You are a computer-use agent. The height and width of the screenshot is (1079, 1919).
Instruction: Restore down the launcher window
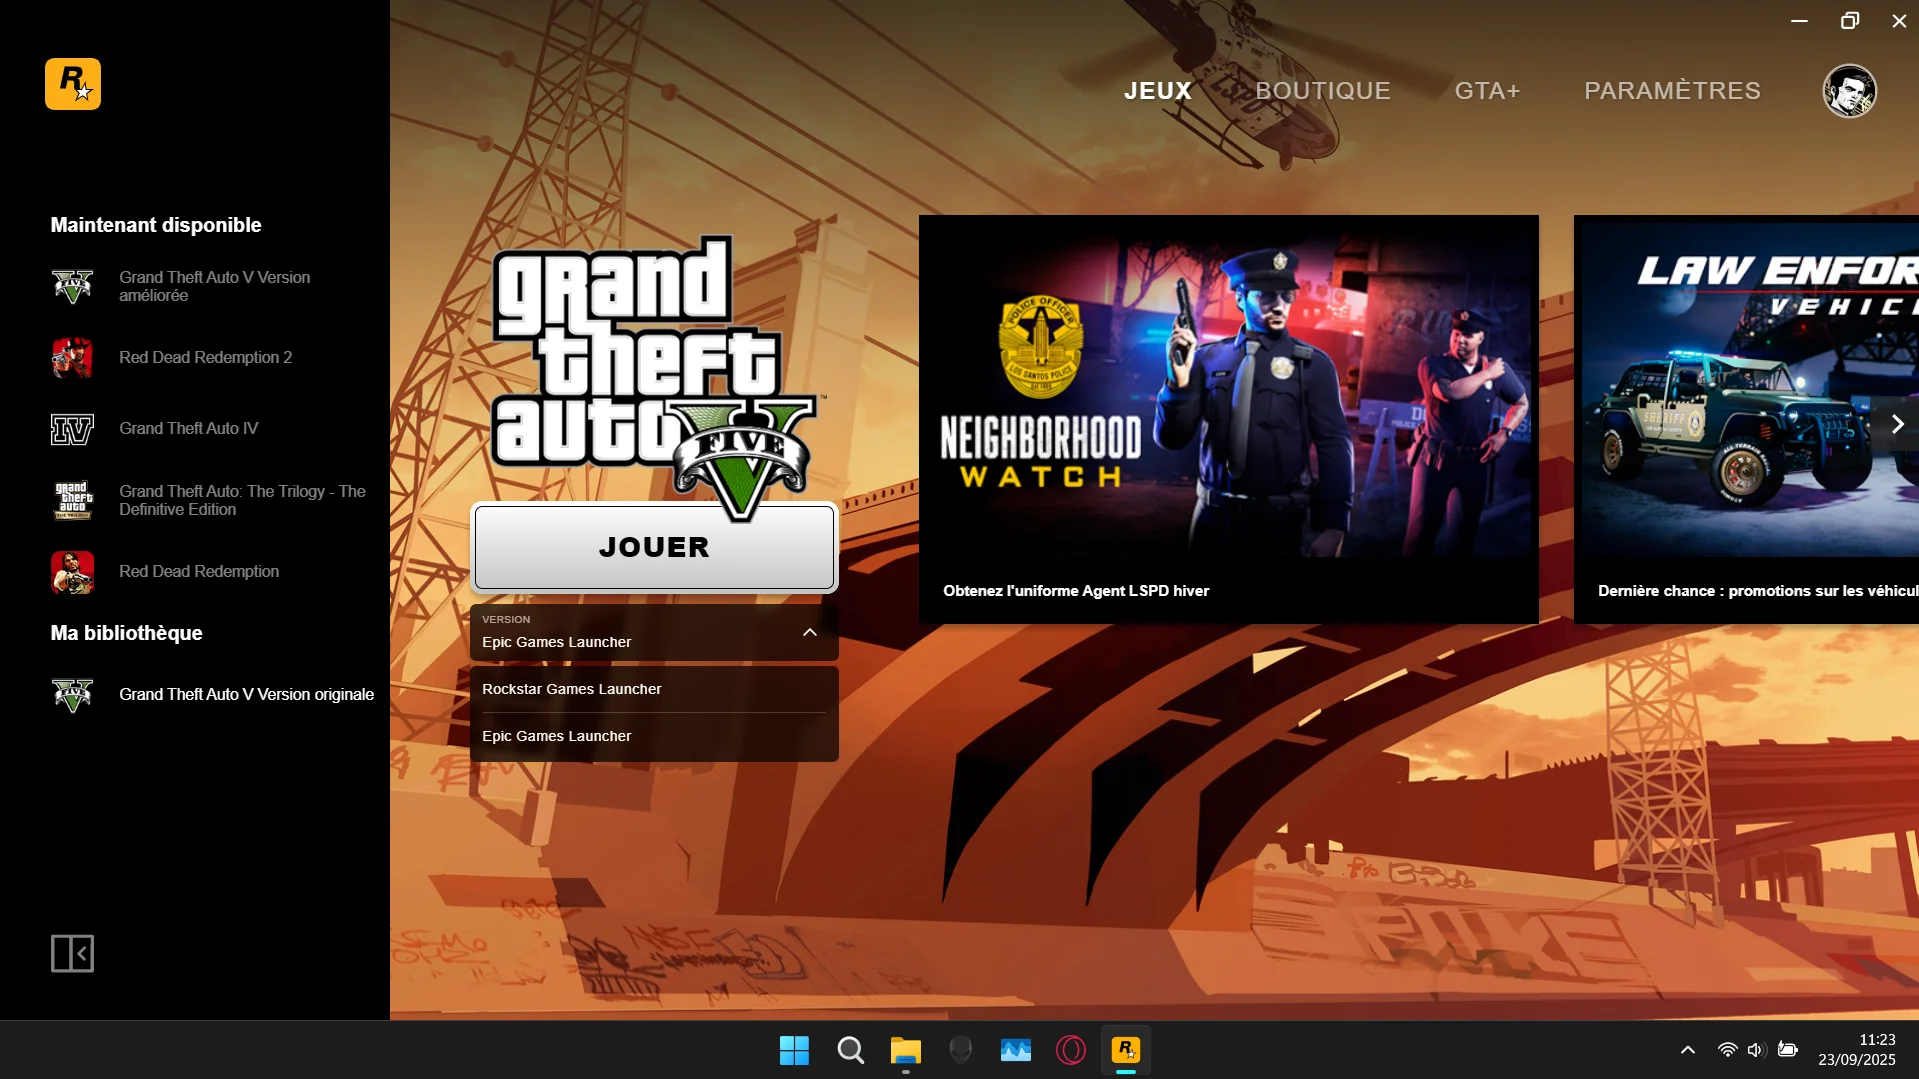[x=1849, y=21]
